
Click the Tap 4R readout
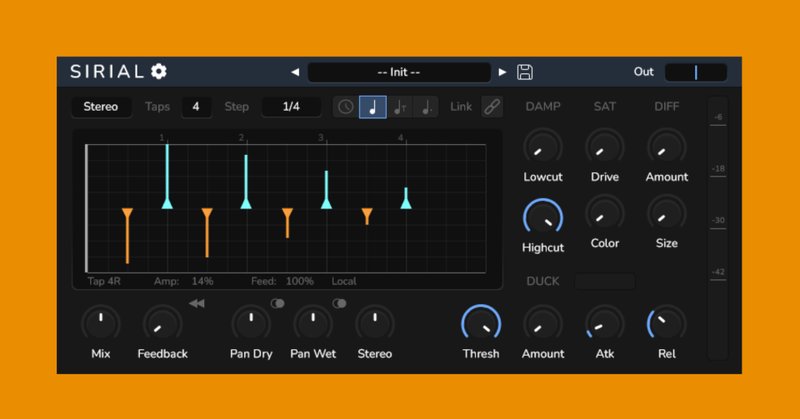tap(104, 281)
